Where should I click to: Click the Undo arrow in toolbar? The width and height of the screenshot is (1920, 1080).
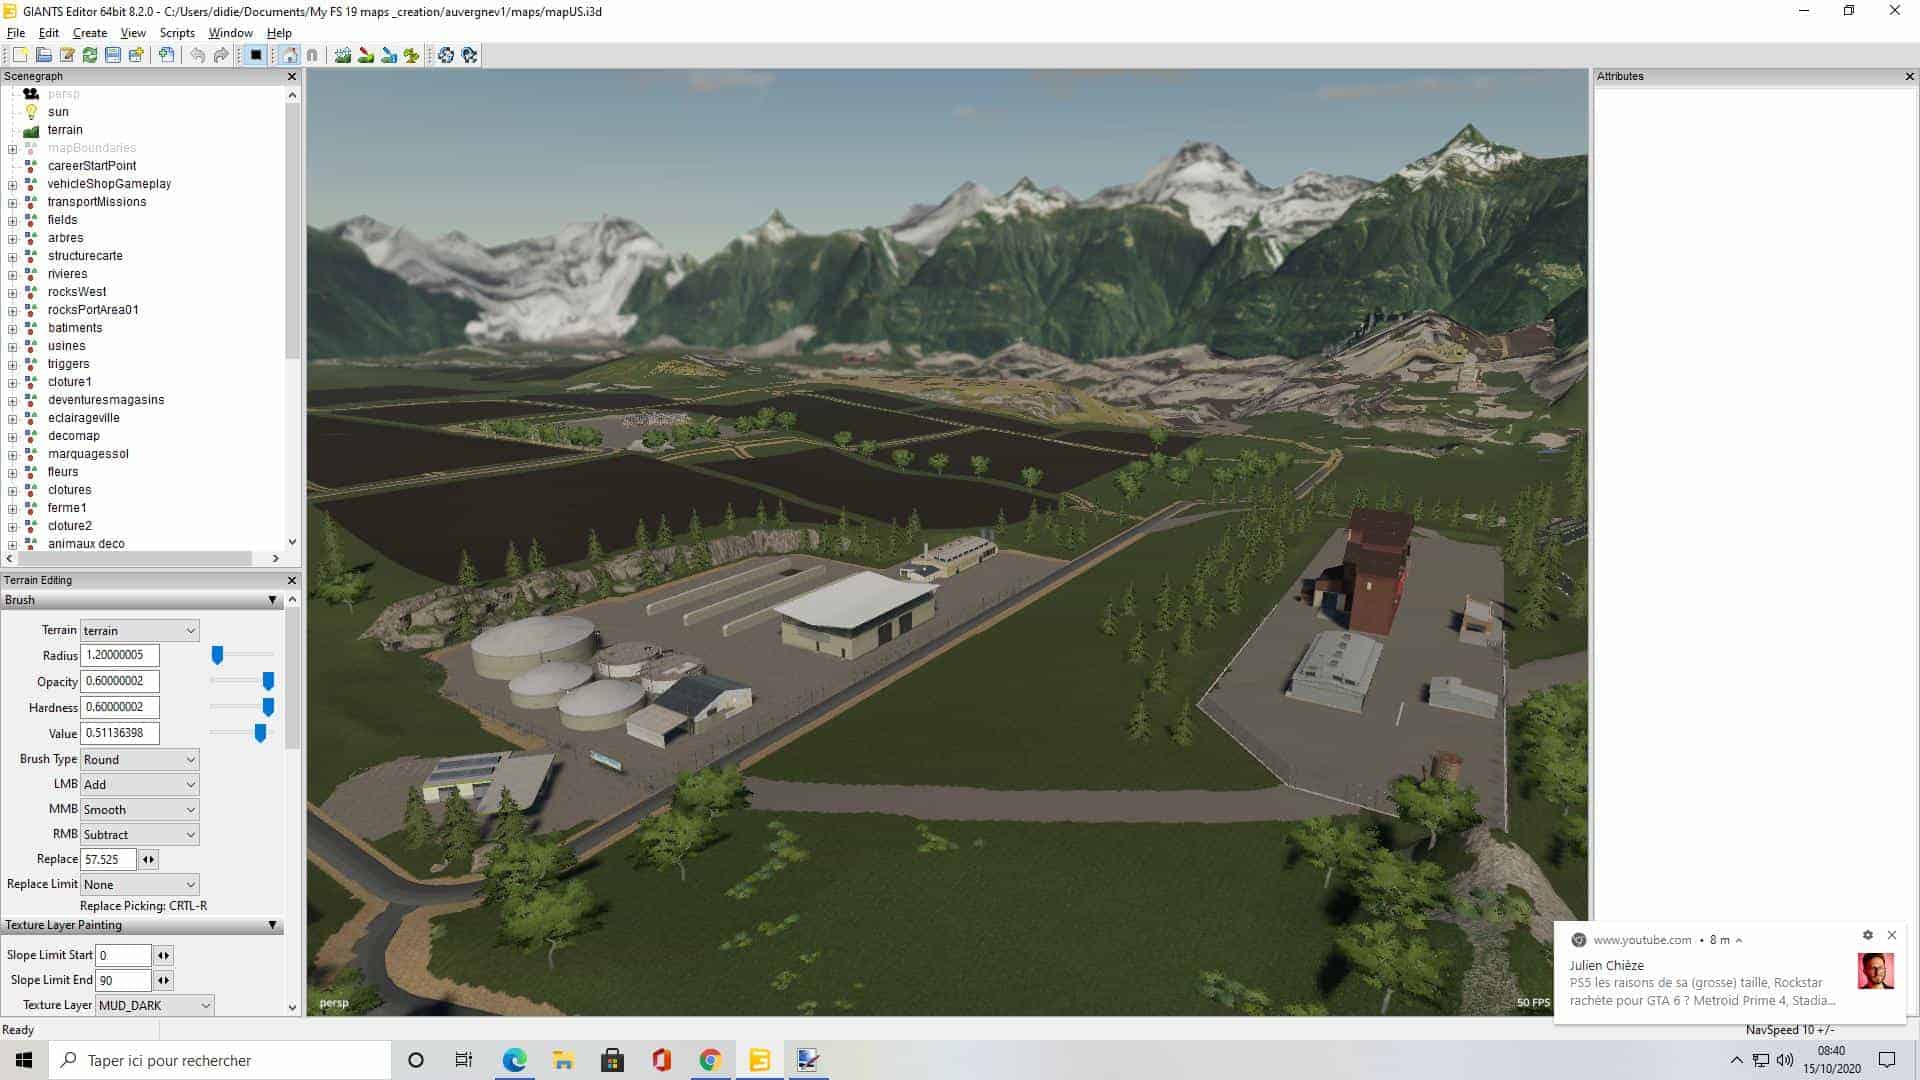pos(197,55)
